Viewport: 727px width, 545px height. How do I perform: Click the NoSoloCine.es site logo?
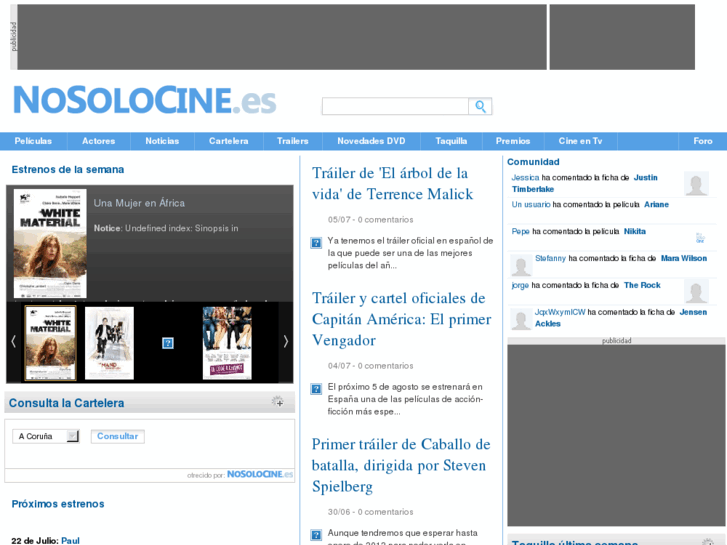pyautogui.click(x=144, y=101)
